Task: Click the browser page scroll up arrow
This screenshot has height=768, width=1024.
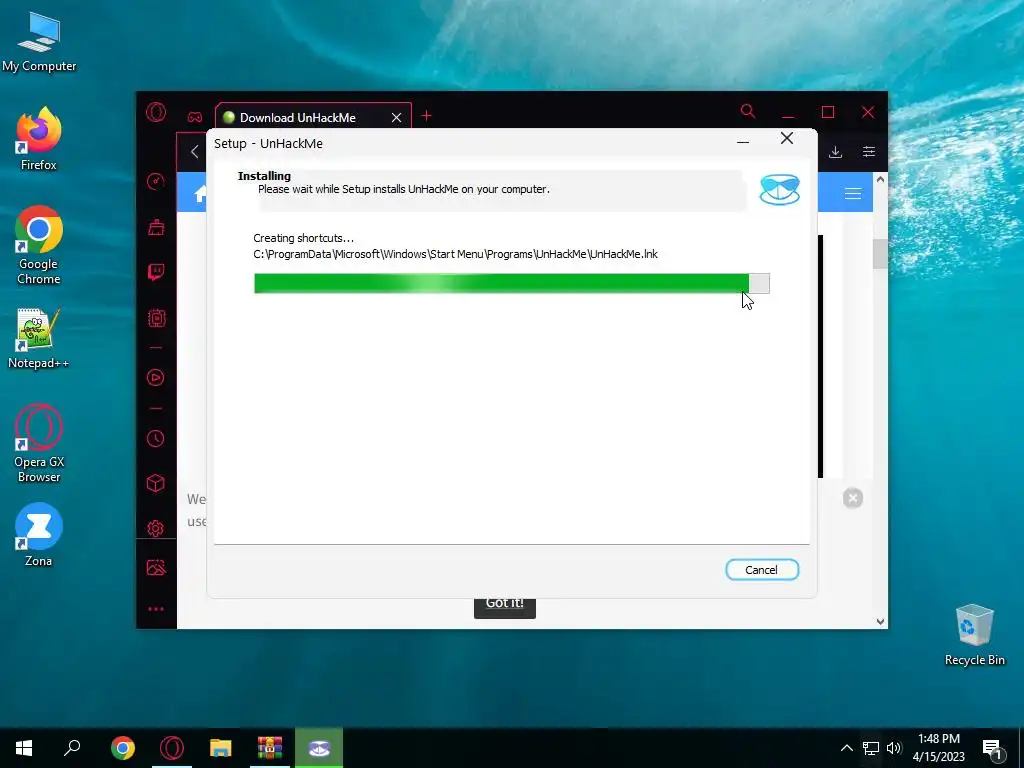Action: 880,179
